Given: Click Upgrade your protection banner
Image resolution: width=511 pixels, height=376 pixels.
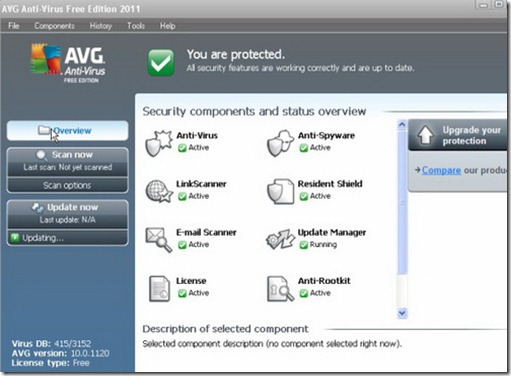Looking at the screenshot, I should (x=458, y=135).
